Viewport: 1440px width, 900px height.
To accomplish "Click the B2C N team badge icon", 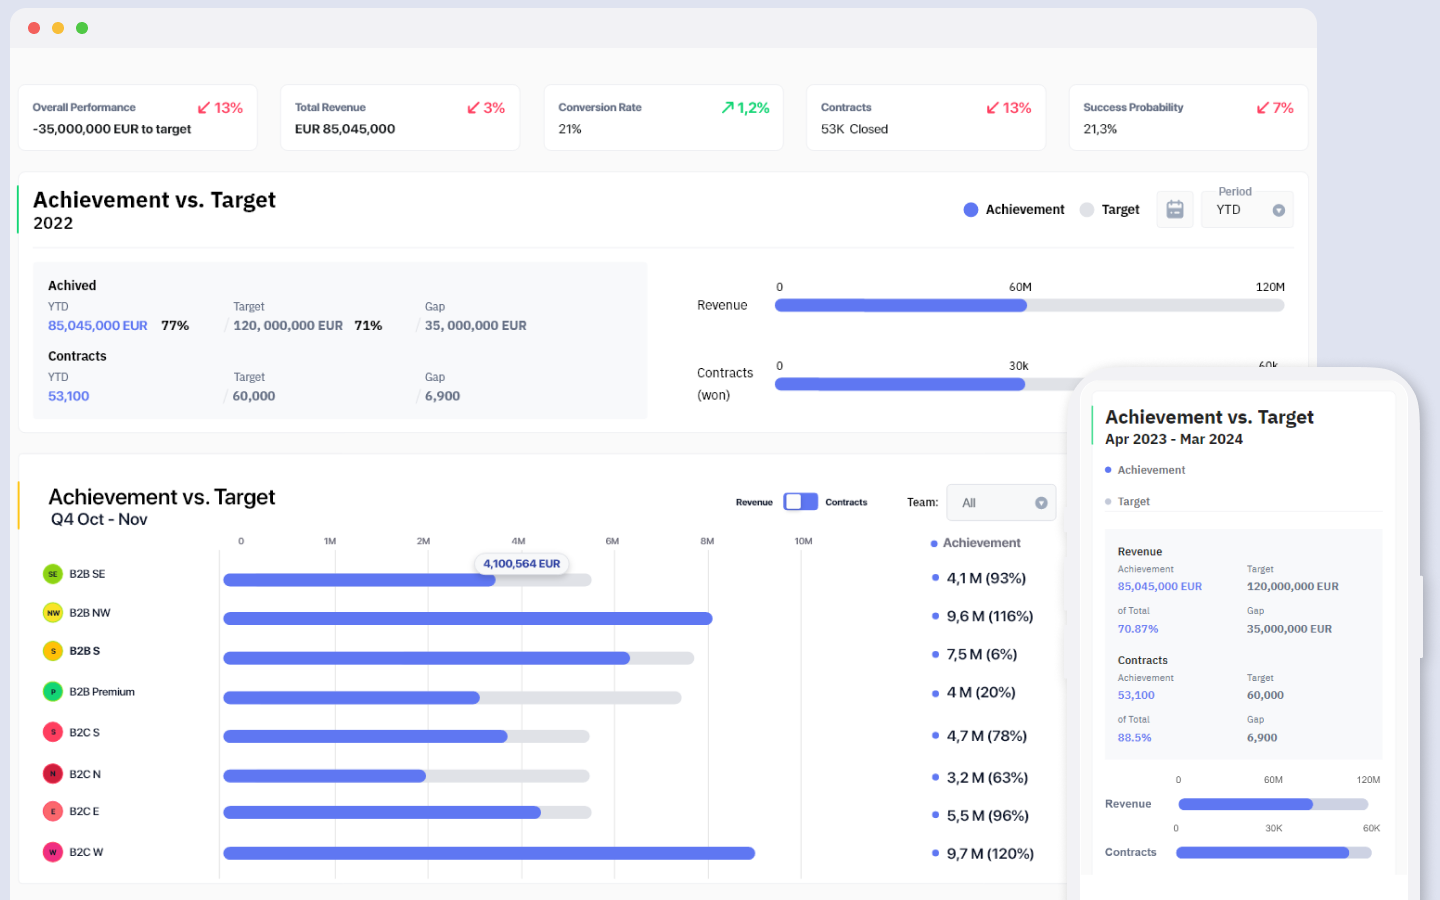I will (53, 773).
